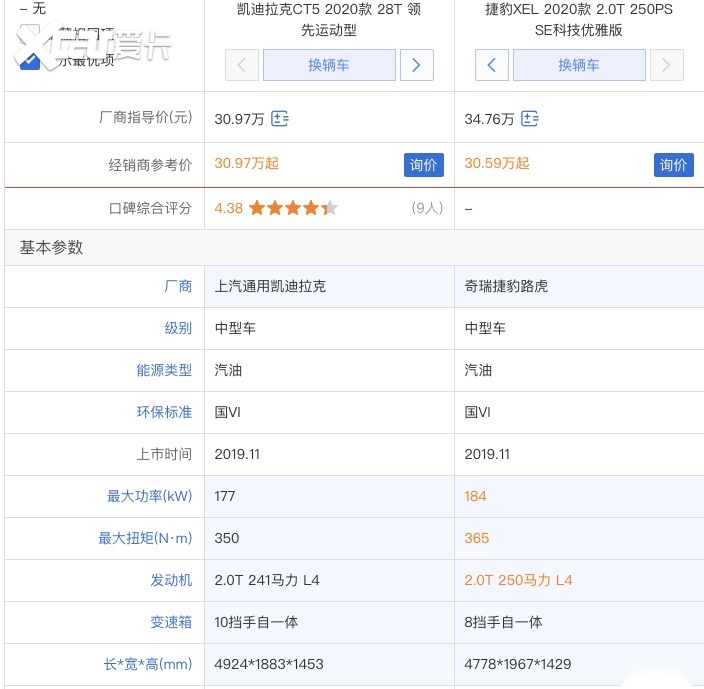Open the 能源类型 parameter link

[x=164, y=370]
